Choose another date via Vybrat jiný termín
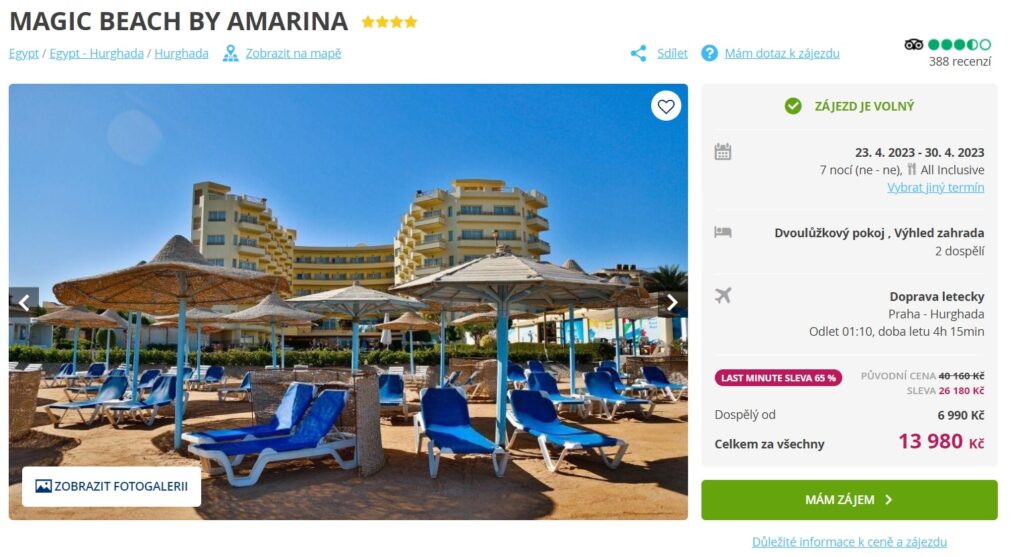The height and width of the screenshot is (557, 1024). click(x=935, y=187)
